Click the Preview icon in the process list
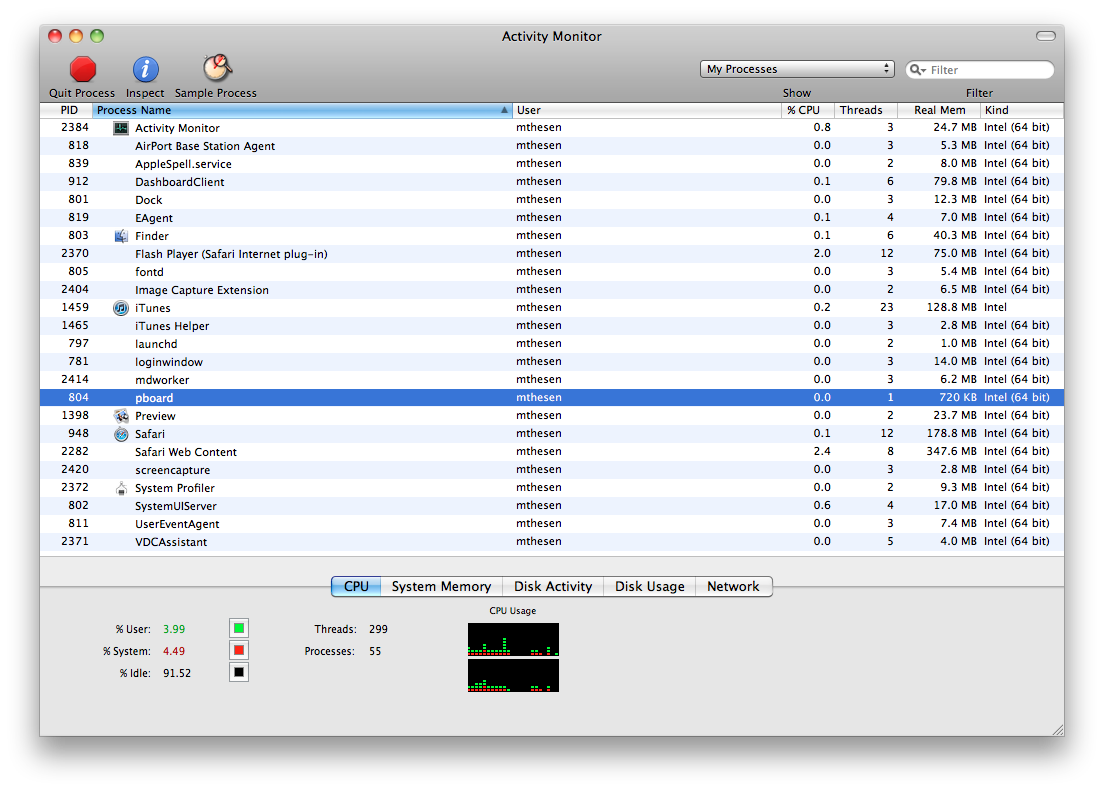Viewport: 1104px width, 791px height. click(121, 416)
